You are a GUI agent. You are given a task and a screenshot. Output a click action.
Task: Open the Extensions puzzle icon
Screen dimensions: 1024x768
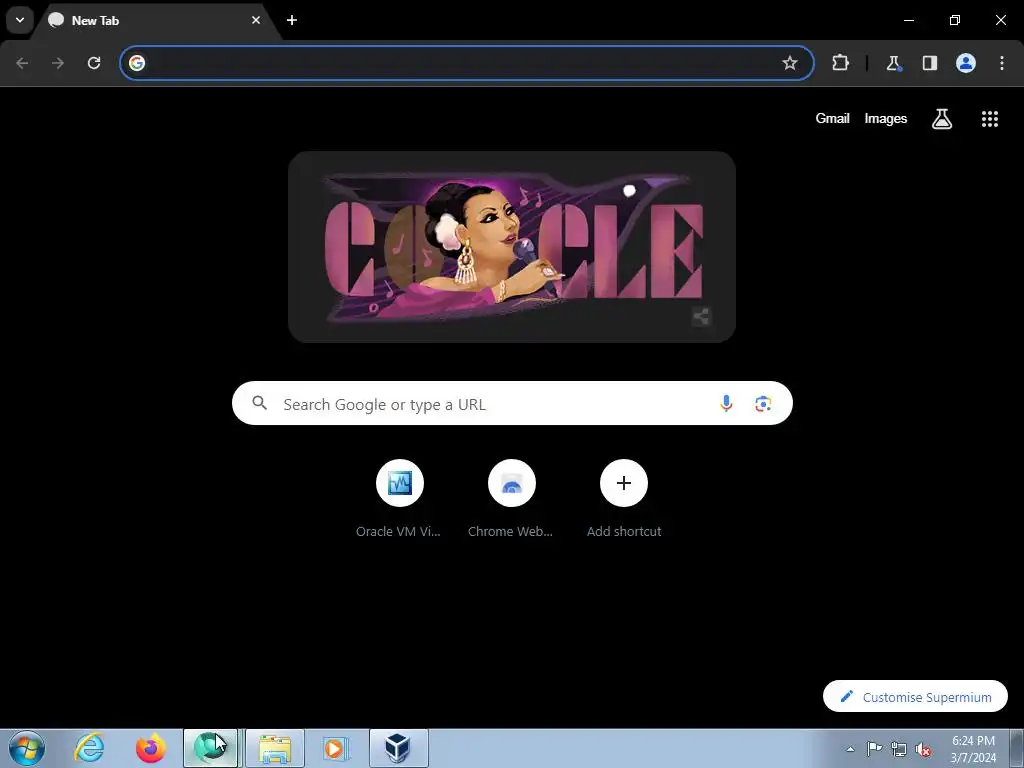click(840, 63)
